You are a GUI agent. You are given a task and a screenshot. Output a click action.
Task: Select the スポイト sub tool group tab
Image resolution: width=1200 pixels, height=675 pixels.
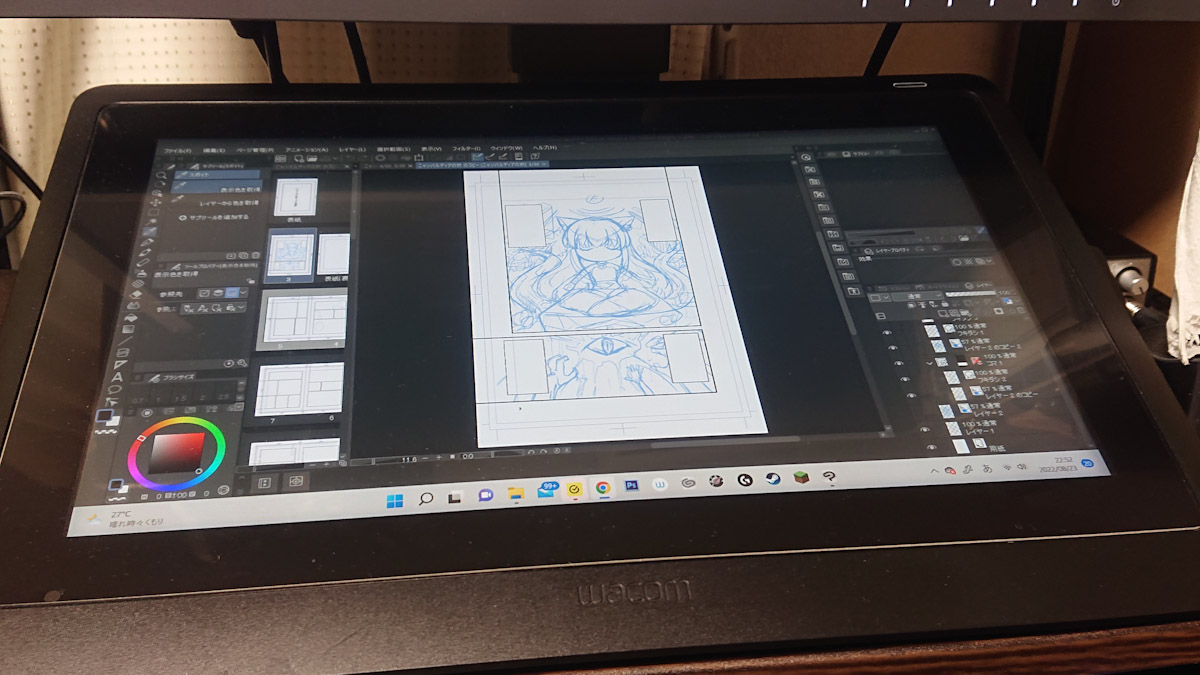click(x=216, y=174)
